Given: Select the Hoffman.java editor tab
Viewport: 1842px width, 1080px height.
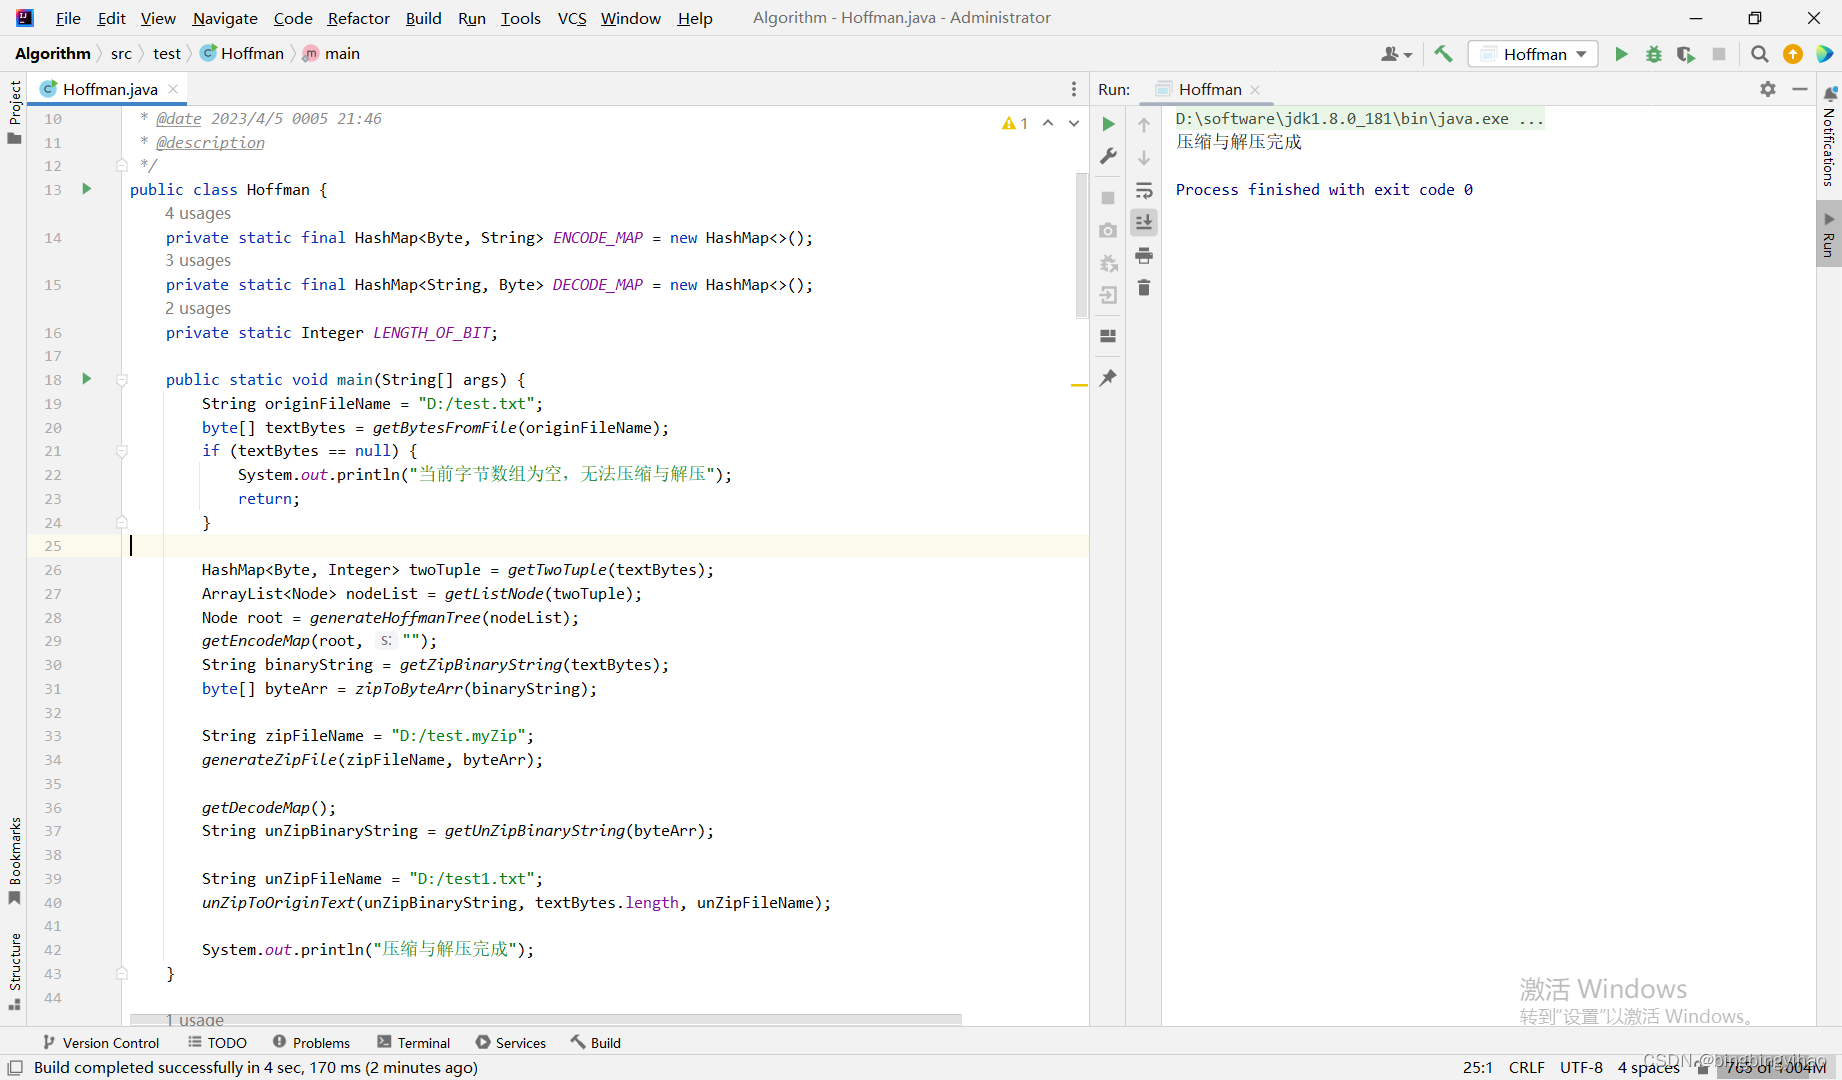Looking at the screenshot, I should 110,89.
